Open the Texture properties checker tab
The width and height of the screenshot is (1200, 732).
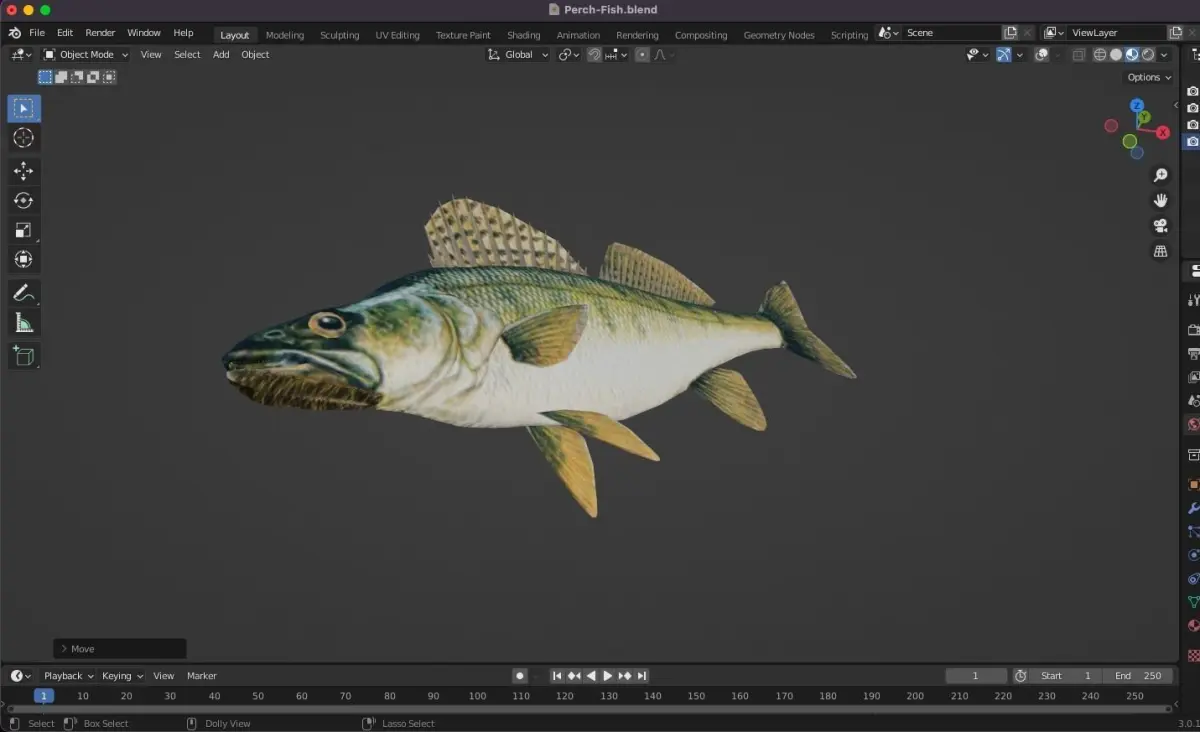pyautogui.click(x=1193, y=655)
